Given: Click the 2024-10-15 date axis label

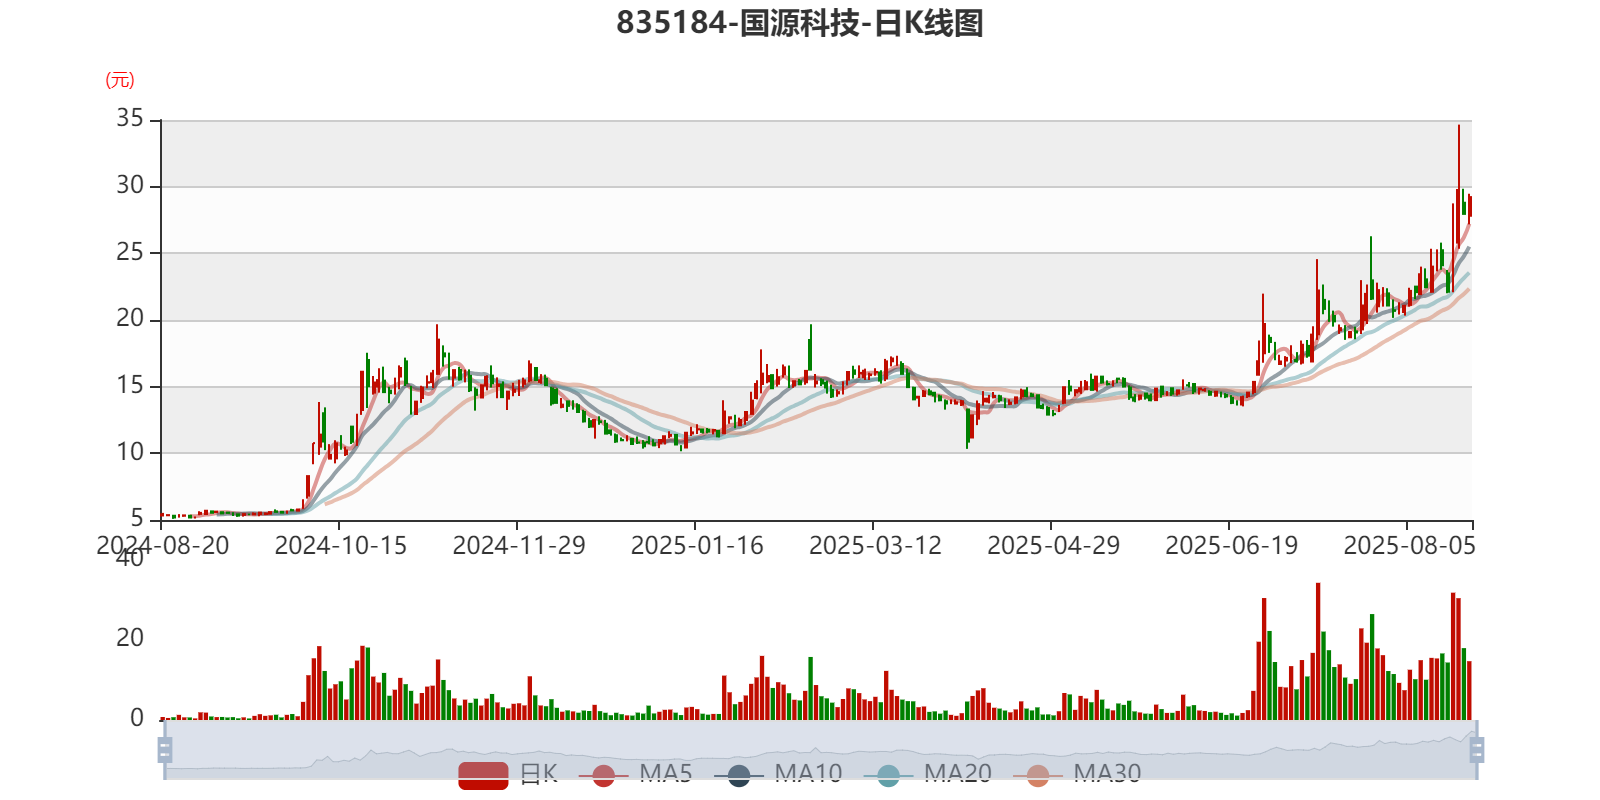Looking at the screenshot, I should tap(341, 545).
